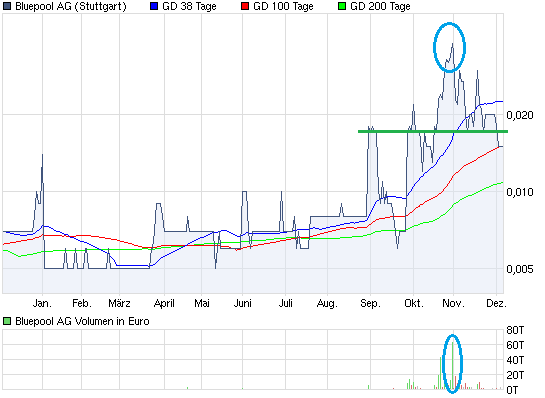Click the '0,020' price axis value
Screen dimensions: 545x398
[520, 115]
